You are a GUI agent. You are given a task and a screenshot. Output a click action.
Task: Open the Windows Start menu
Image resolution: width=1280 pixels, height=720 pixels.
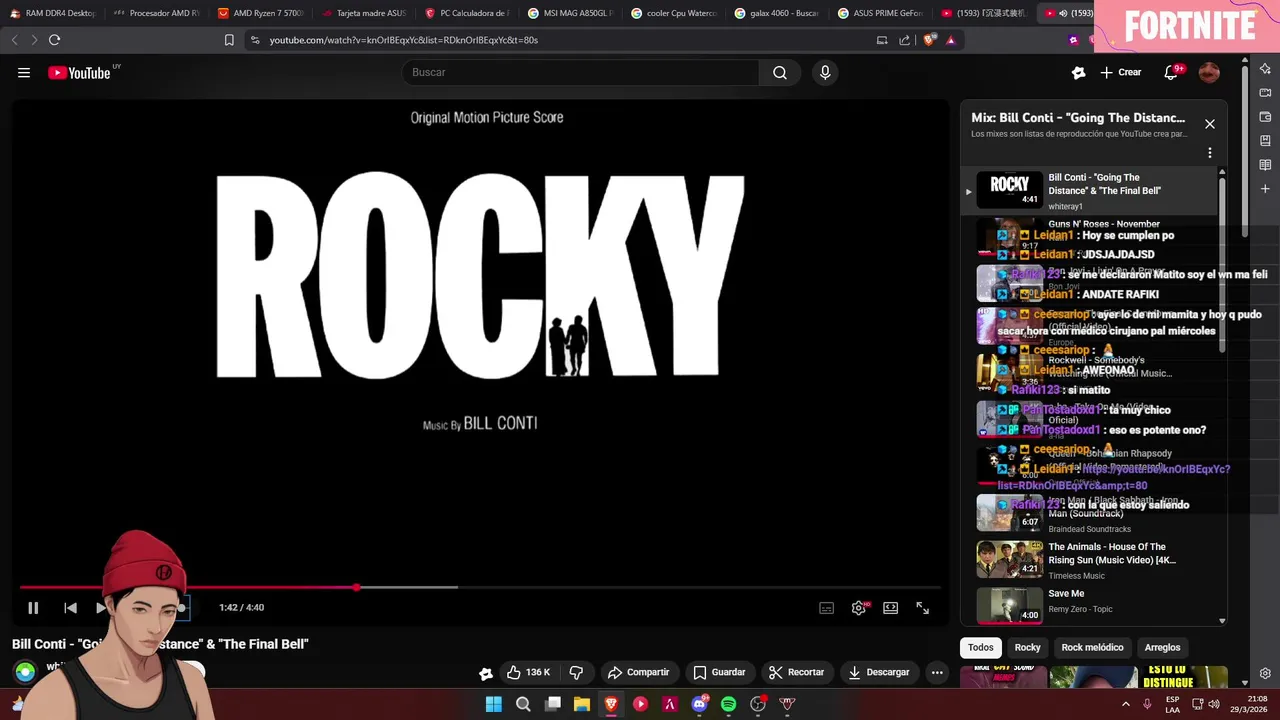coord(493,704)
